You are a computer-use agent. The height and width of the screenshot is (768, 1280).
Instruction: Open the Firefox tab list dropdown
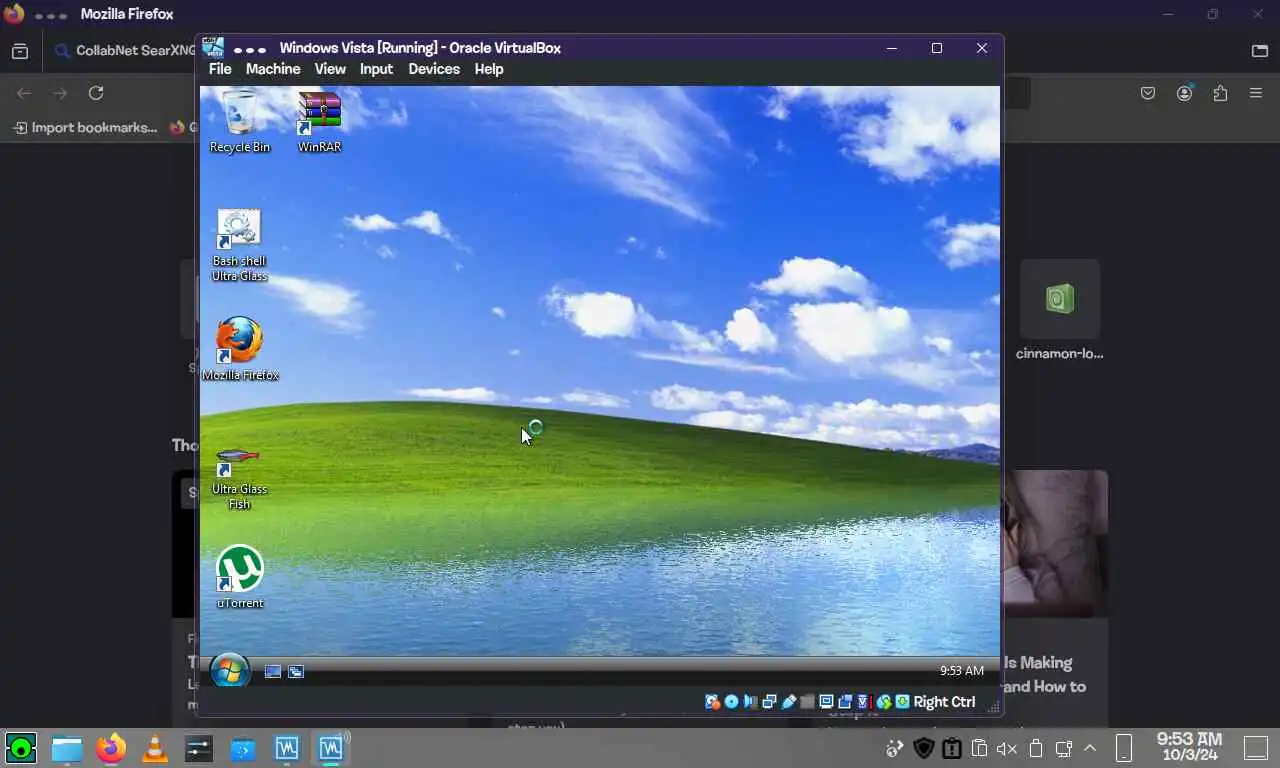click(1260, 51)
